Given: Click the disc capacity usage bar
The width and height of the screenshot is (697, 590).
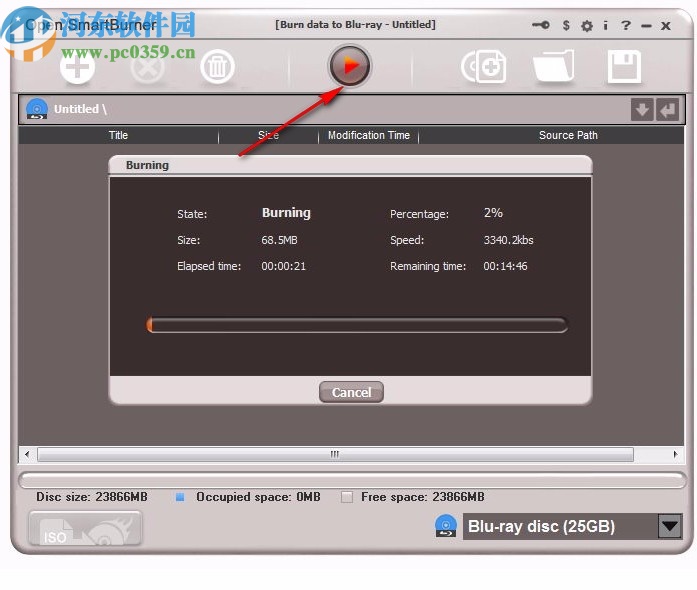Looking at the screenshot, I should coord(353,480).
